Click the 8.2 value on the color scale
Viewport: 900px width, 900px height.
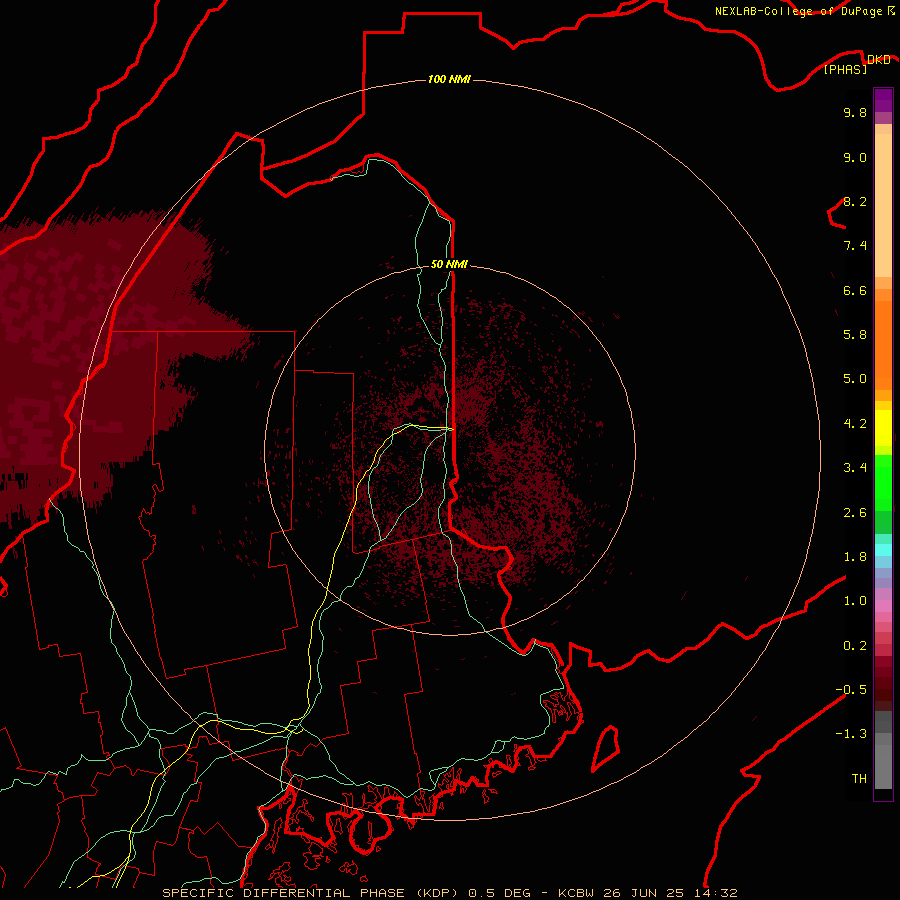(x=855, y=201)
